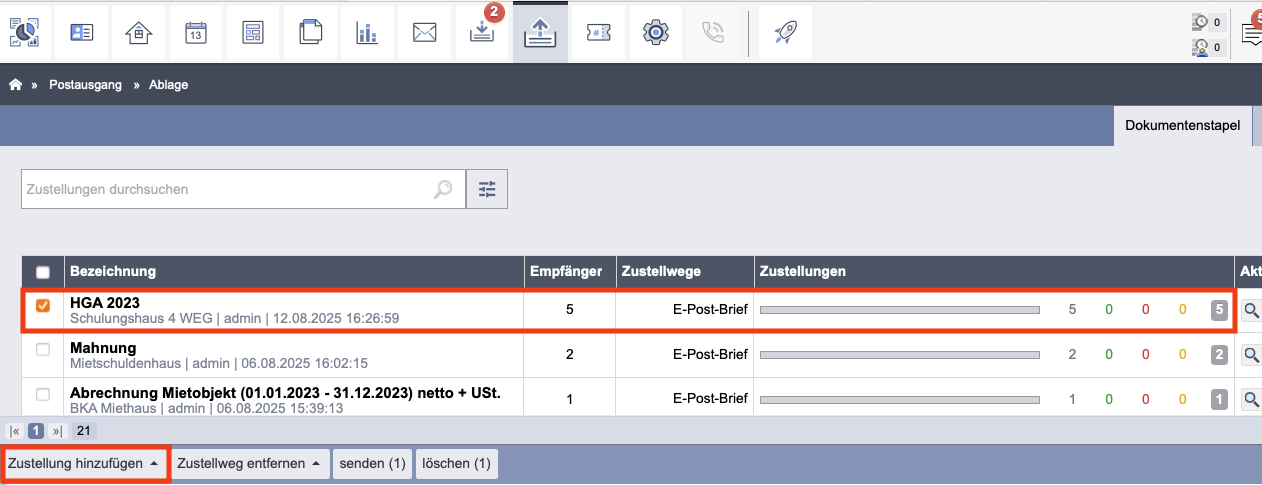Click the settings gear icon
This screenshot has height=485, width=1262.
655,33
